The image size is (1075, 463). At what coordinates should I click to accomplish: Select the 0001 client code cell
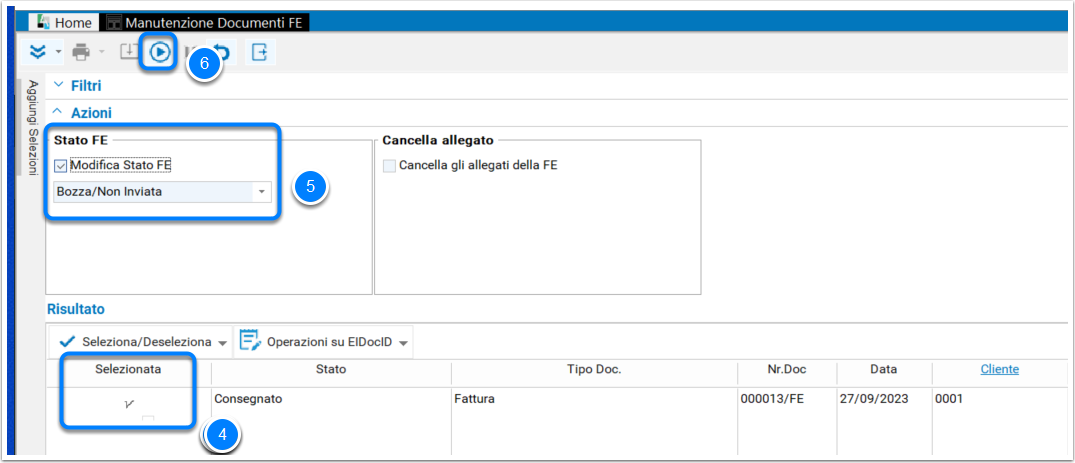pos(1001,398)
